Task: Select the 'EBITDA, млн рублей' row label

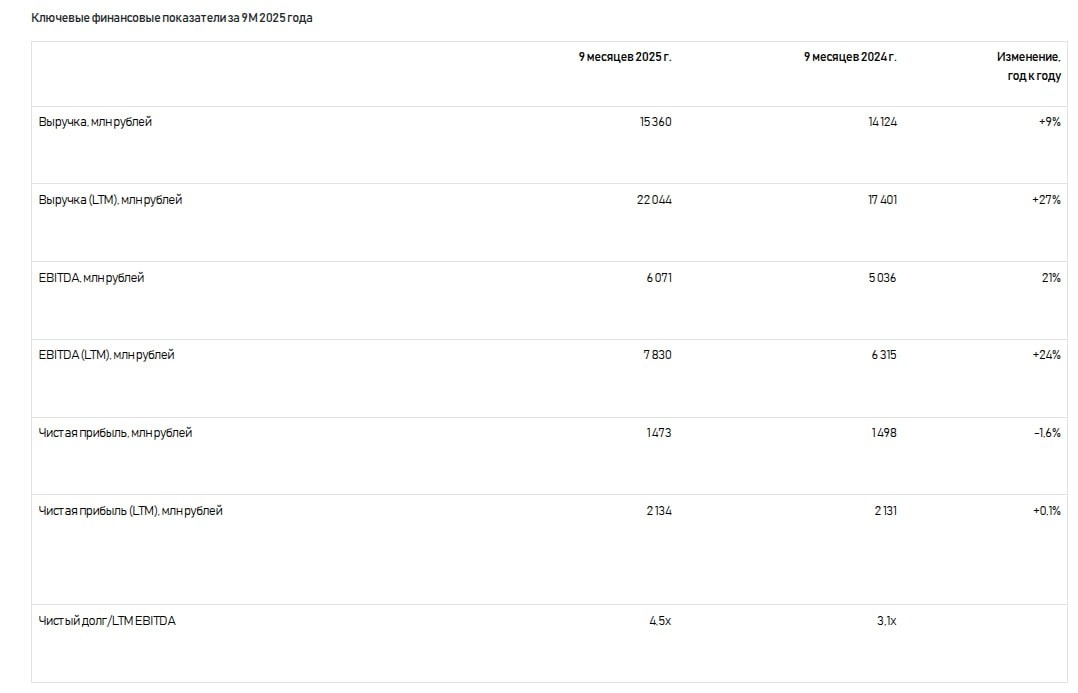Action: (x=91, y=278)
